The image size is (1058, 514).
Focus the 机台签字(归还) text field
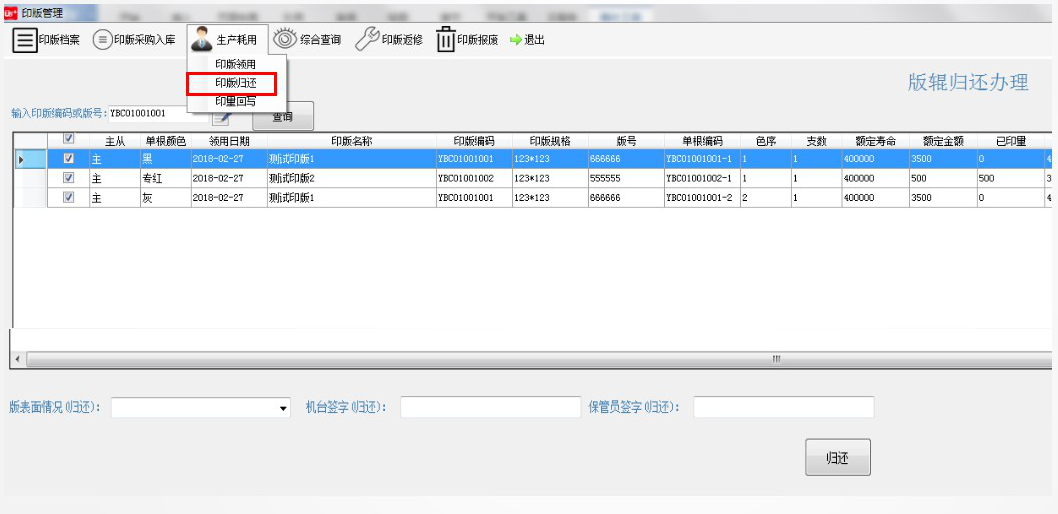pos(490,407)
